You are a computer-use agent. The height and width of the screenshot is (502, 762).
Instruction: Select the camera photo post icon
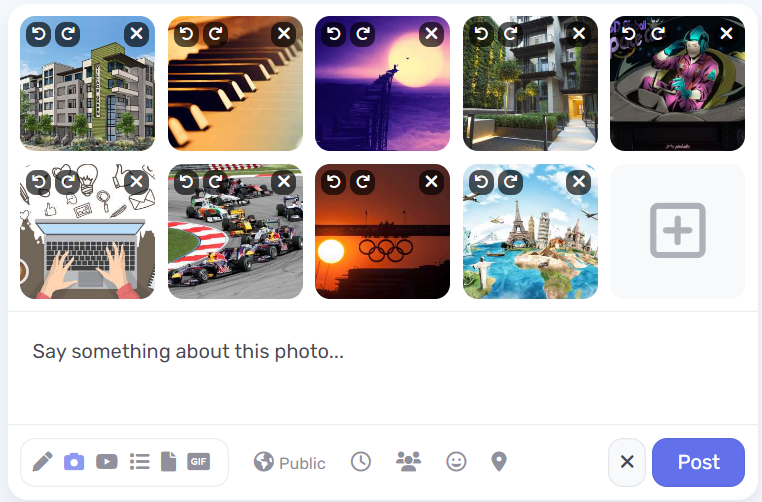pyautogui.click(x=74, y=462)
